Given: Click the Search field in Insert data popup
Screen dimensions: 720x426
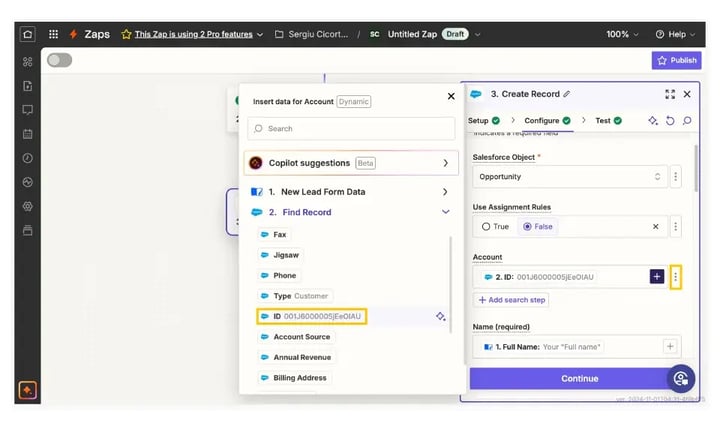Looking at the screenshot, I should pyautogui.click(x=351, y=129).
